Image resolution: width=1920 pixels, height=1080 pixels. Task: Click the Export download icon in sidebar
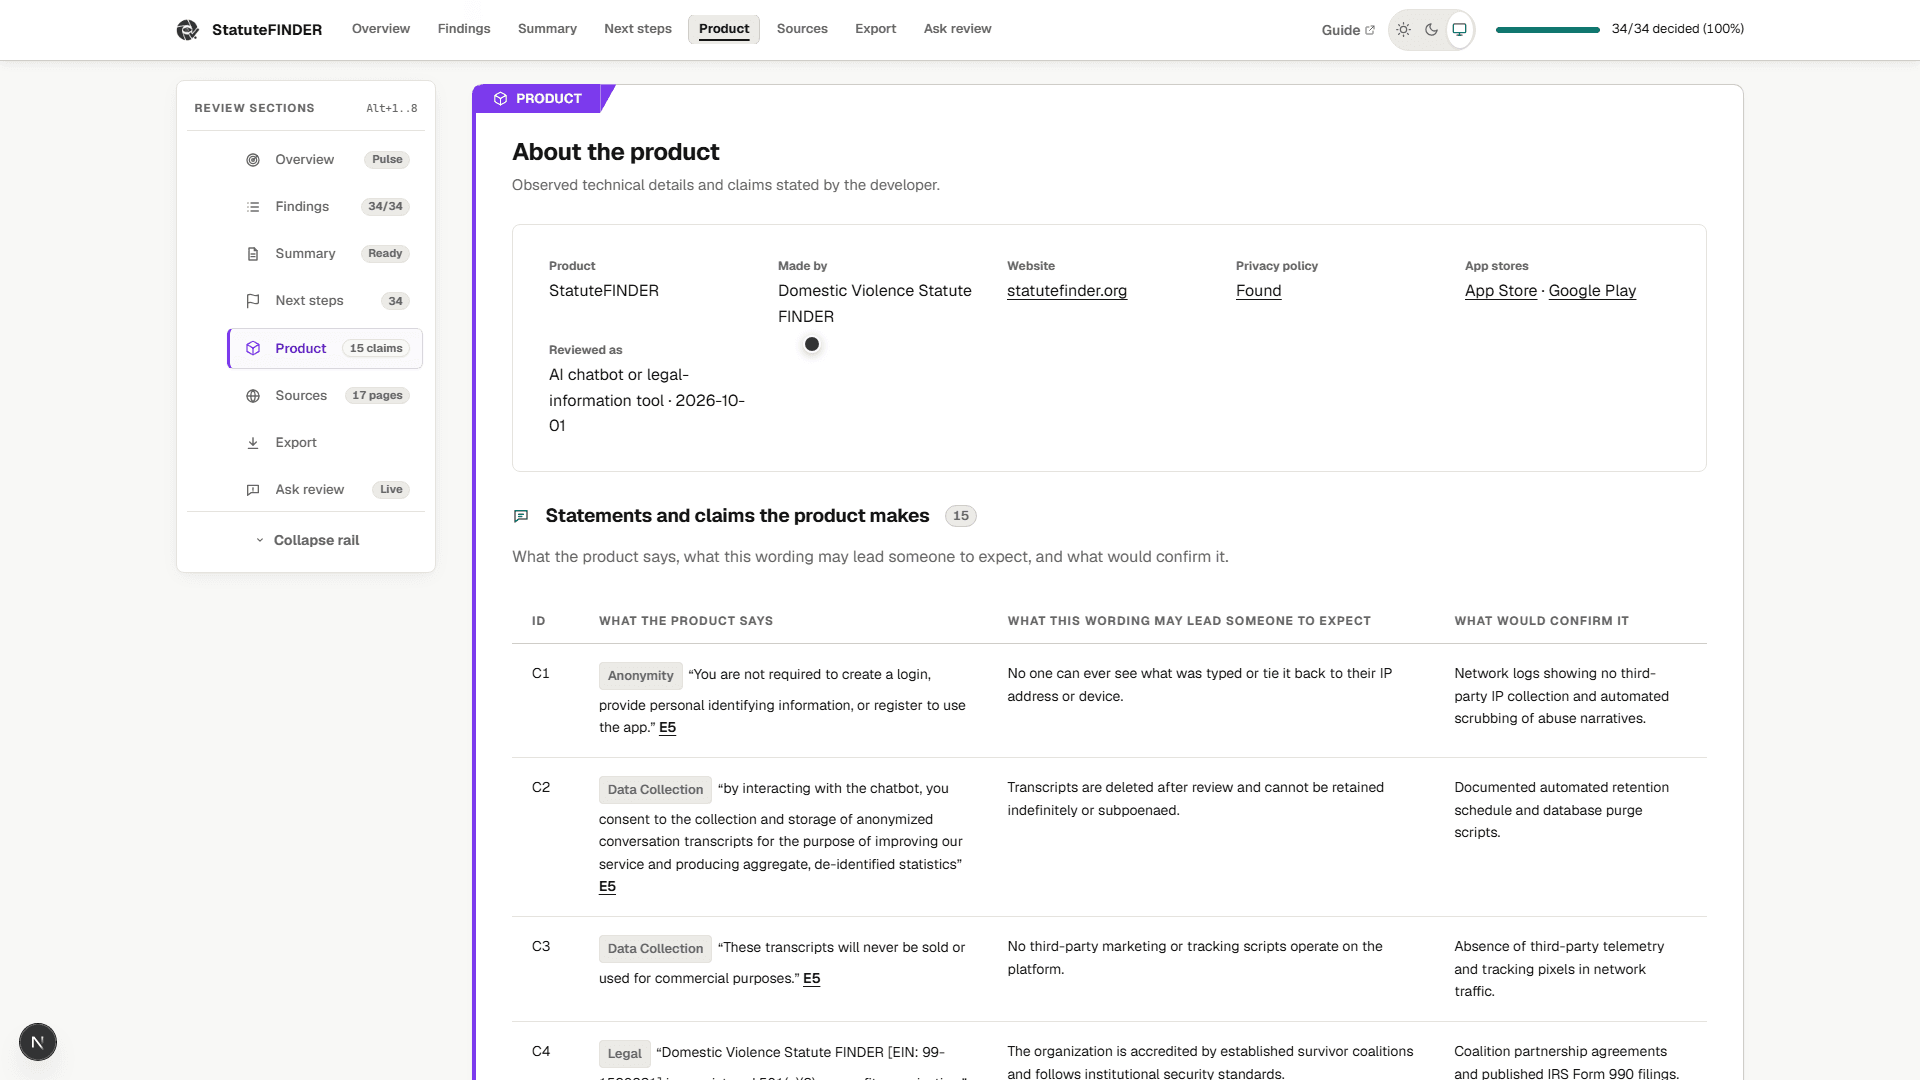click(253, 443)
